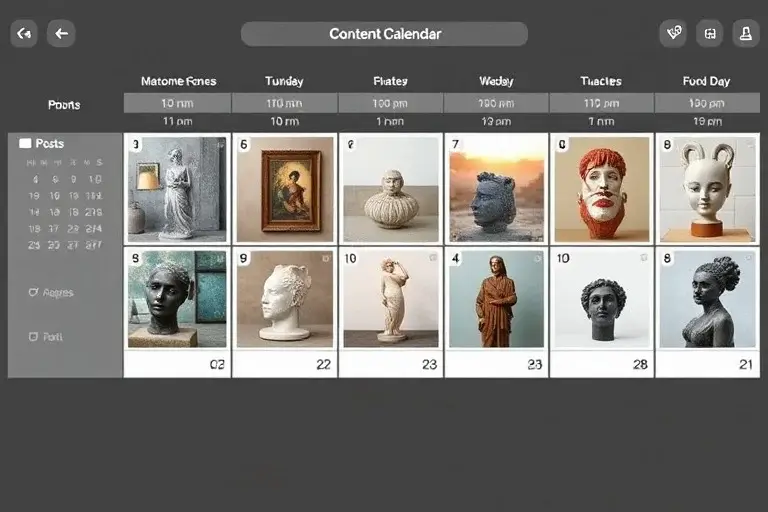
Task: Click the back arrow button in header
Action: [61, 34]
